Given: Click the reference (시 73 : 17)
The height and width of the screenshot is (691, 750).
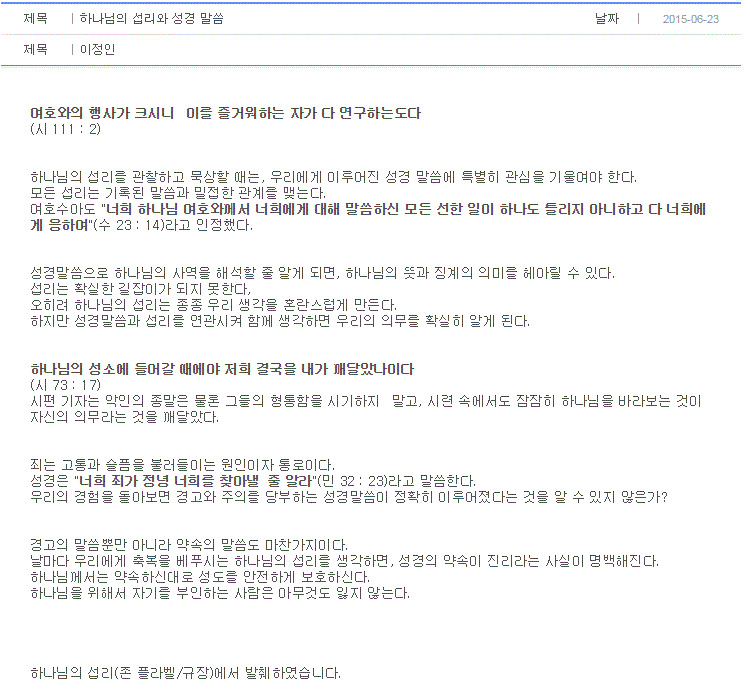Looking at the screenshot, I should (66, 385).
